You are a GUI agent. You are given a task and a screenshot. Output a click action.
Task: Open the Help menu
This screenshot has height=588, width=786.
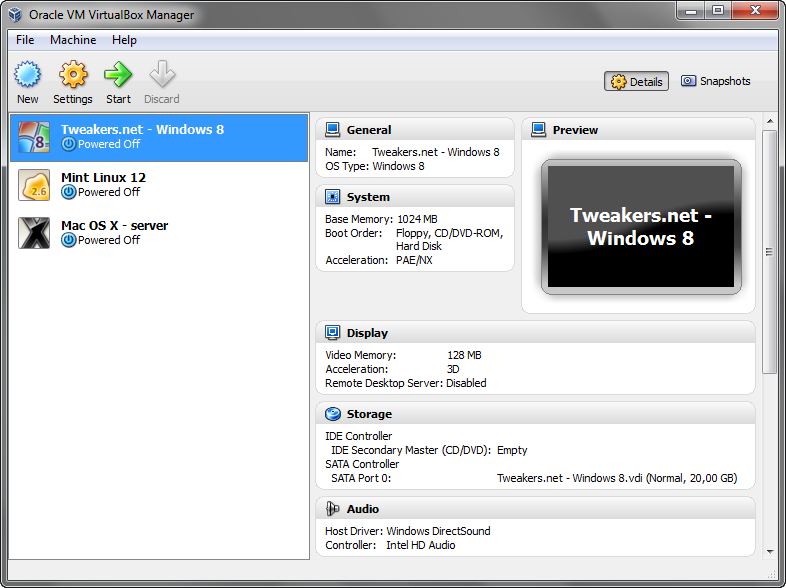tap(124, 40)
